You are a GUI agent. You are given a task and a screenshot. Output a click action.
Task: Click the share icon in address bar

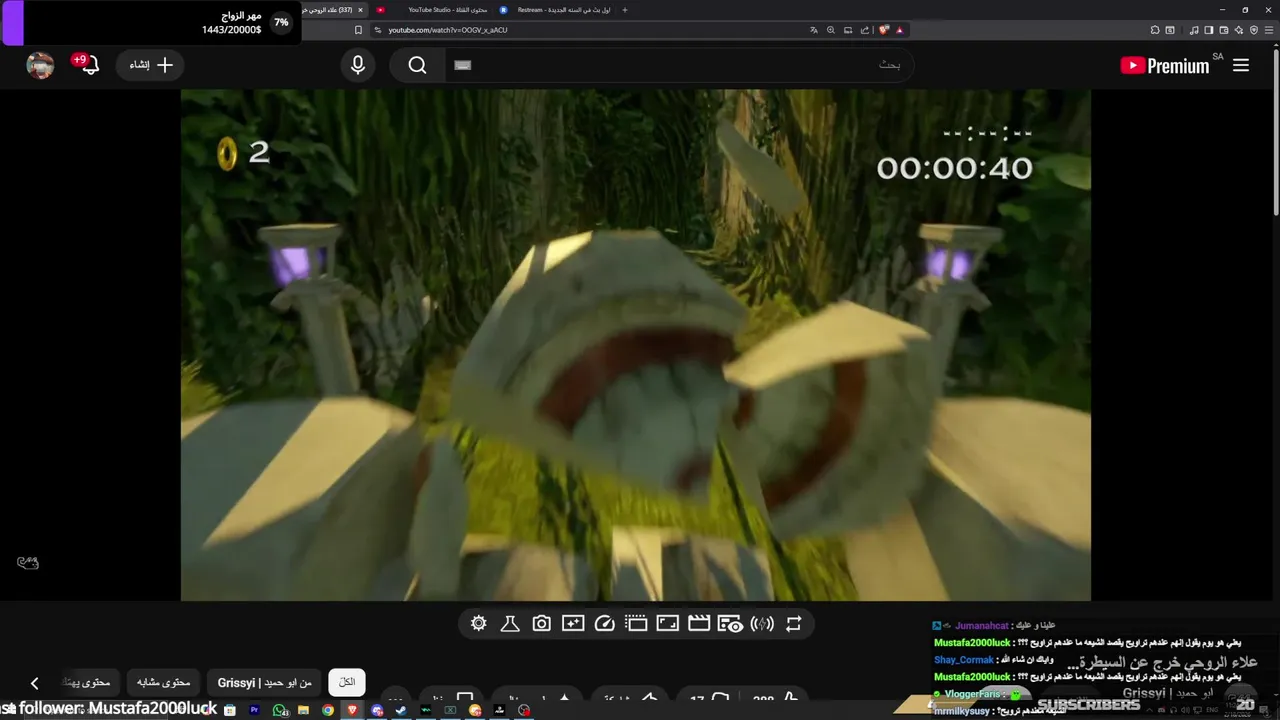pos(865,30)
